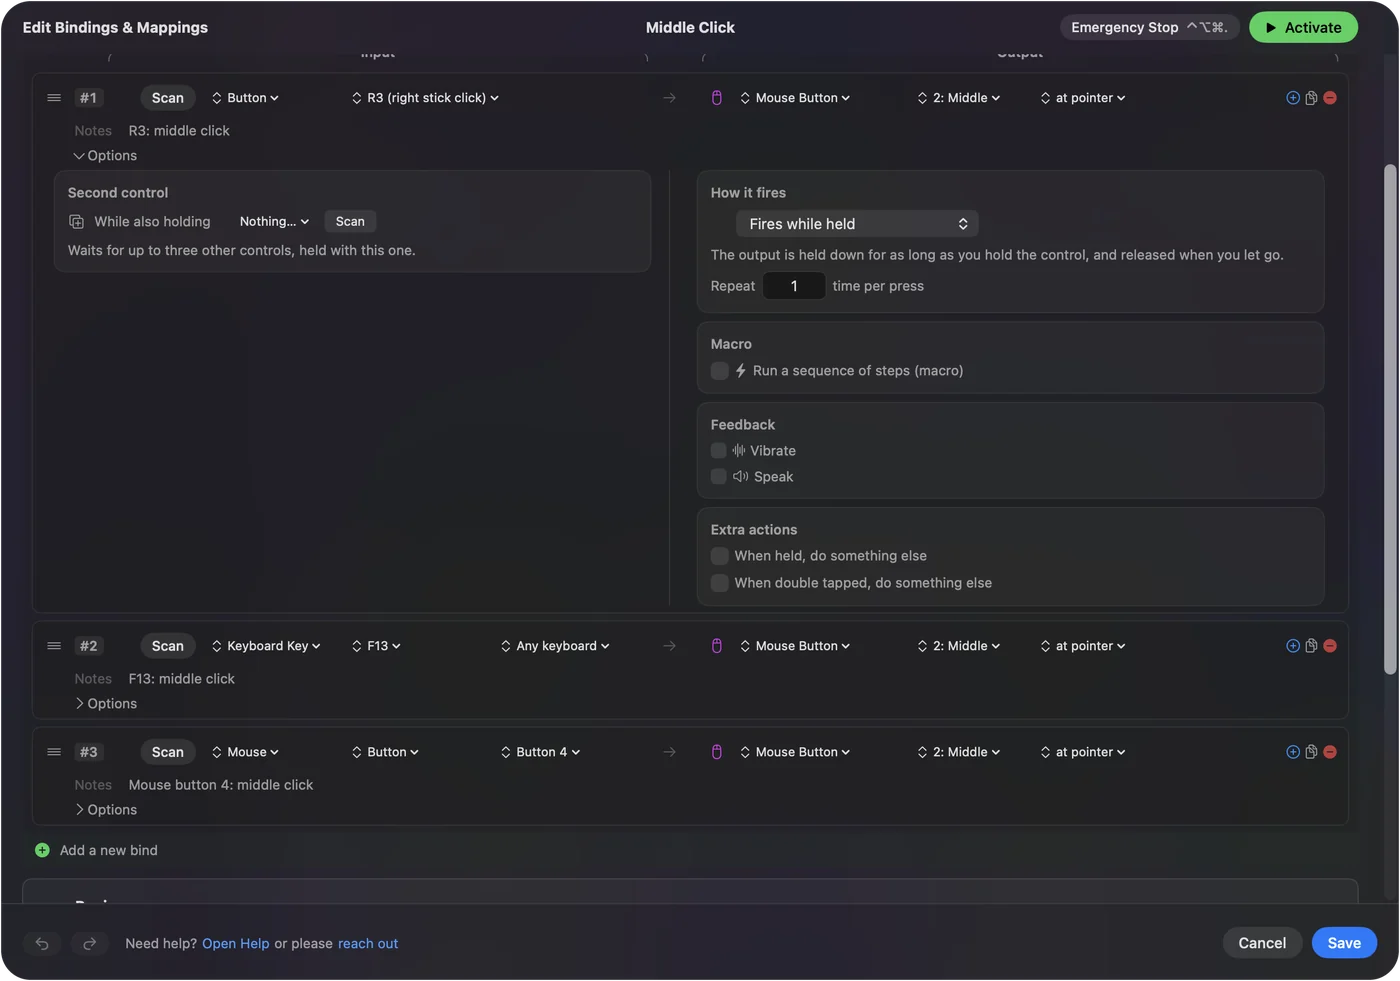Screen dimensions: 1400x981
Task: Click the redo arrow in the footer
Action: [x=89, y=943]
